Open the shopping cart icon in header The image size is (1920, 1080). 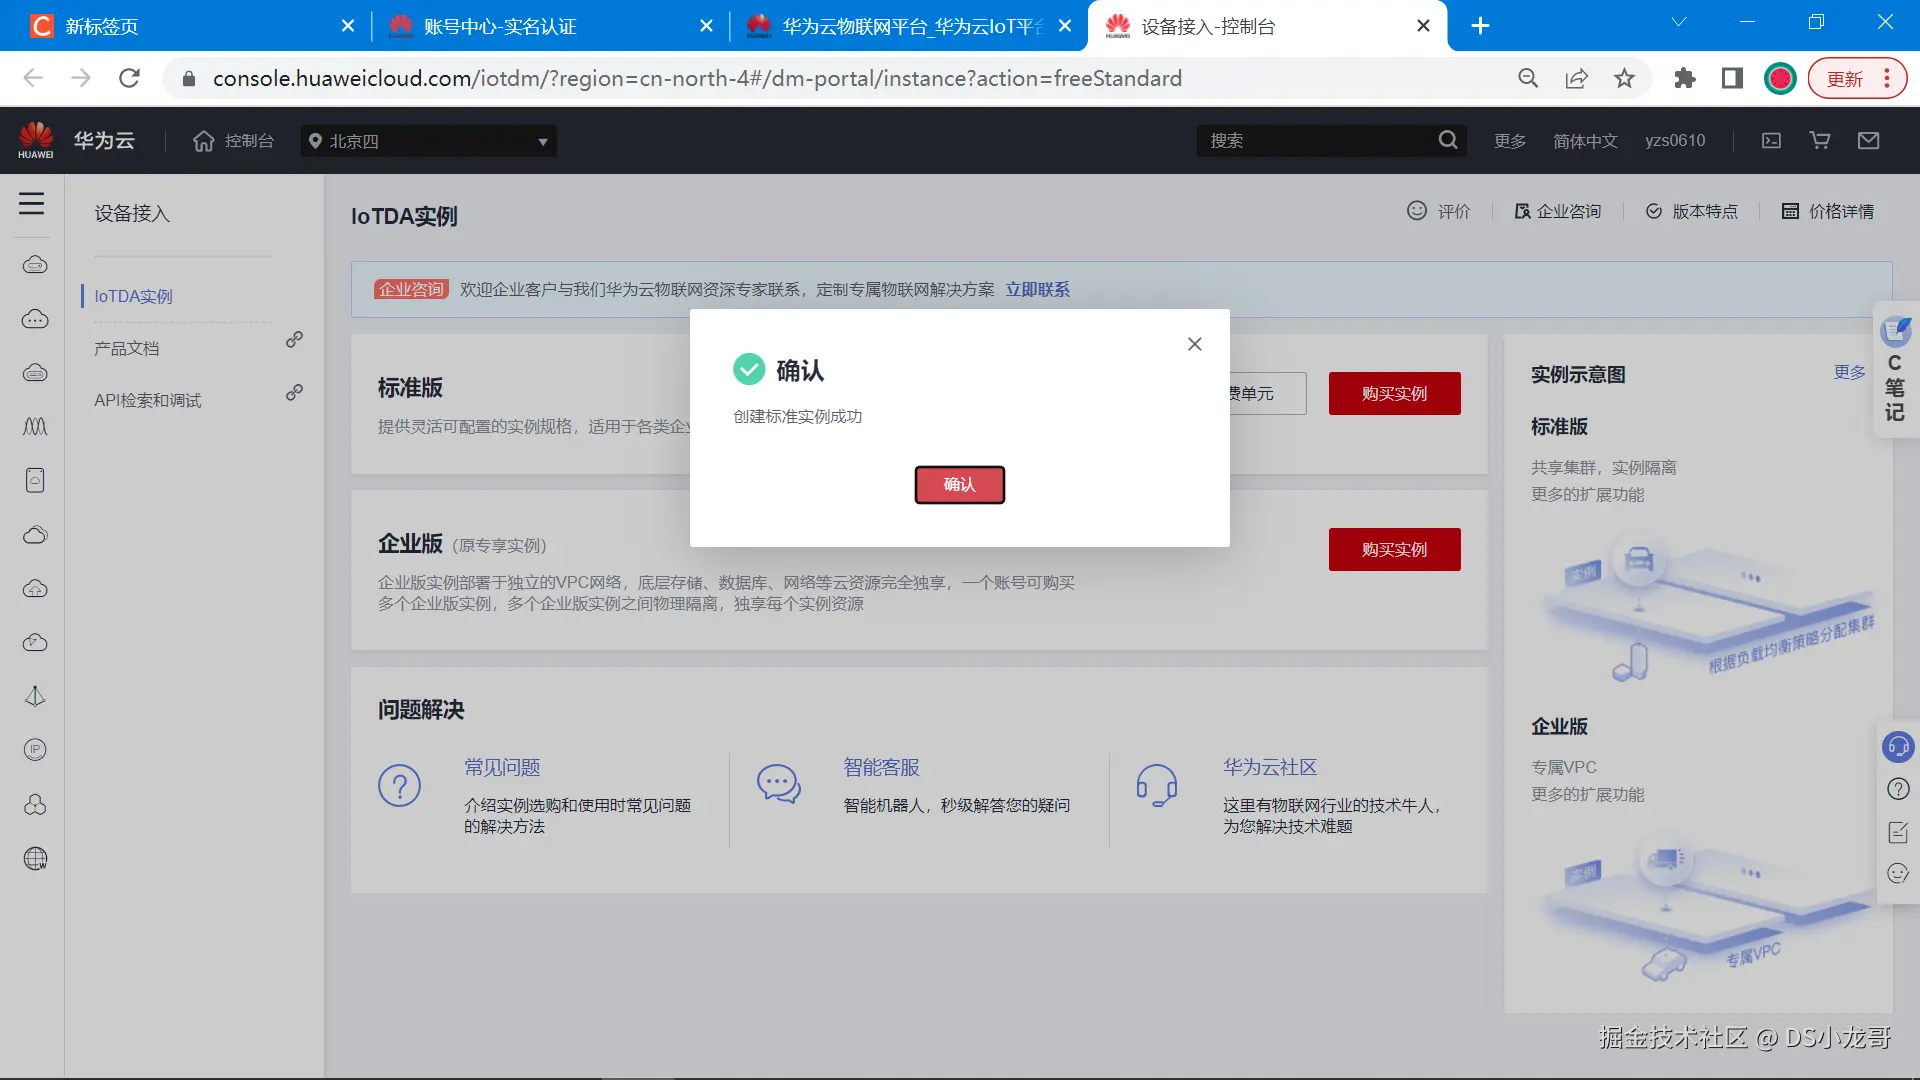[1820, 141]
